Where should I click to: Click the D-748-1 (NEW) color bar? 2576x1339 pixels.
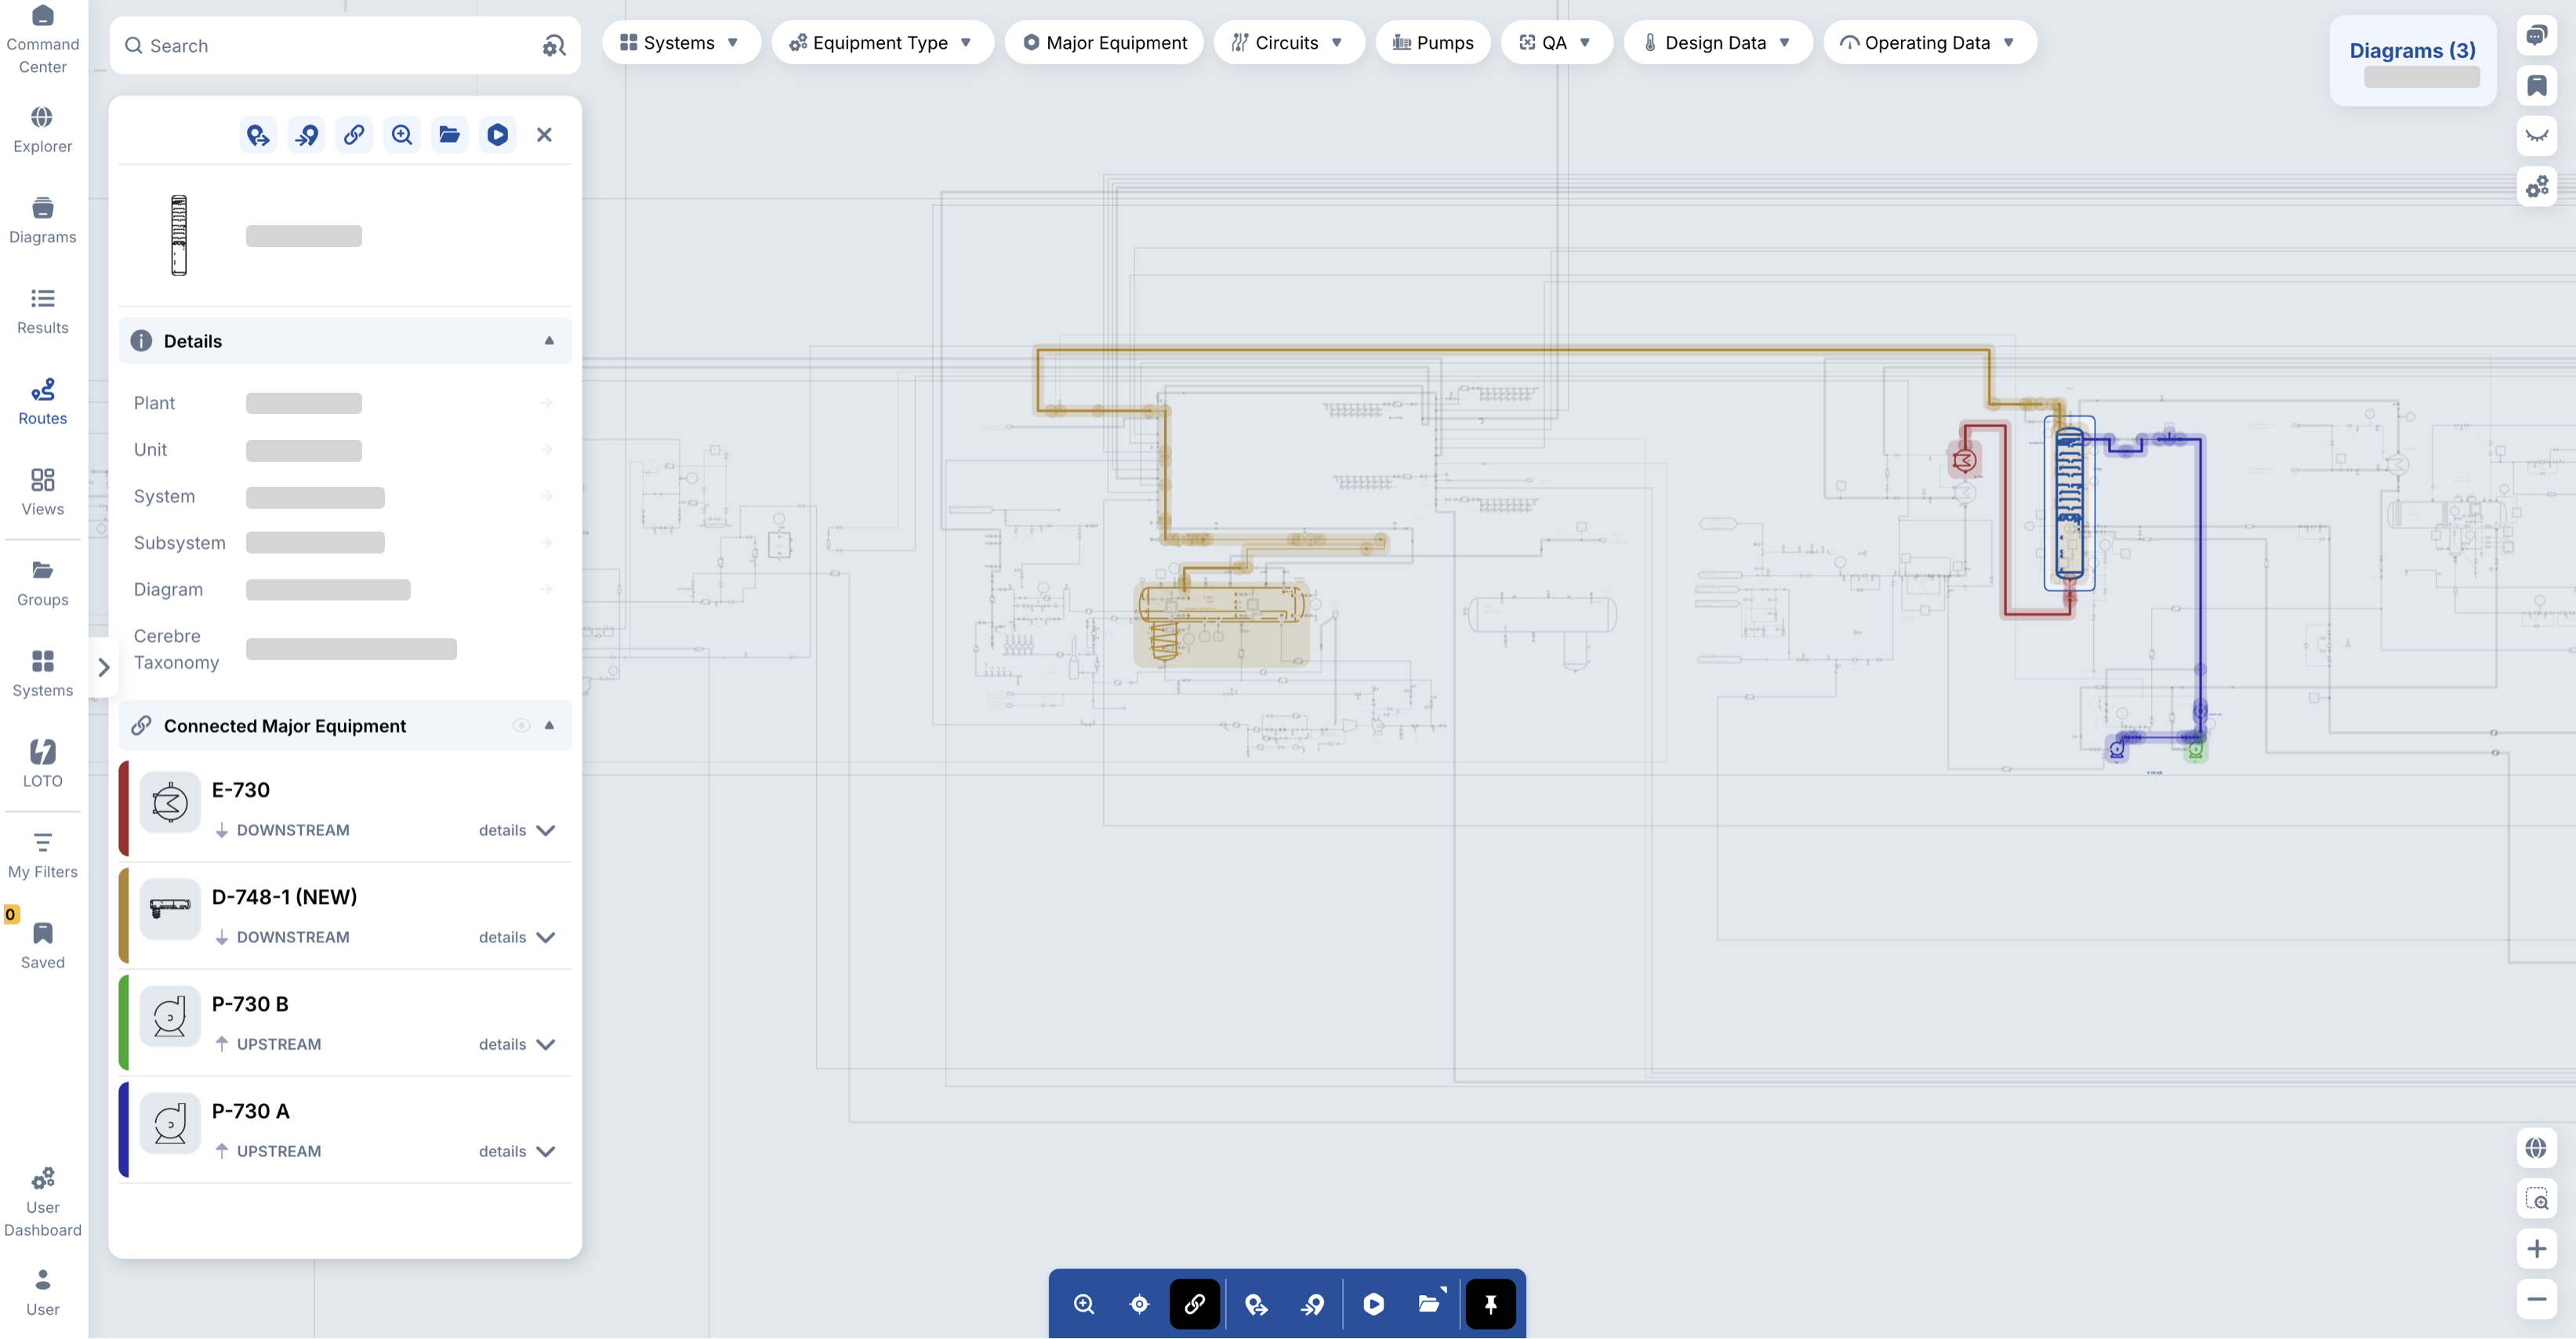coord(124,915)
